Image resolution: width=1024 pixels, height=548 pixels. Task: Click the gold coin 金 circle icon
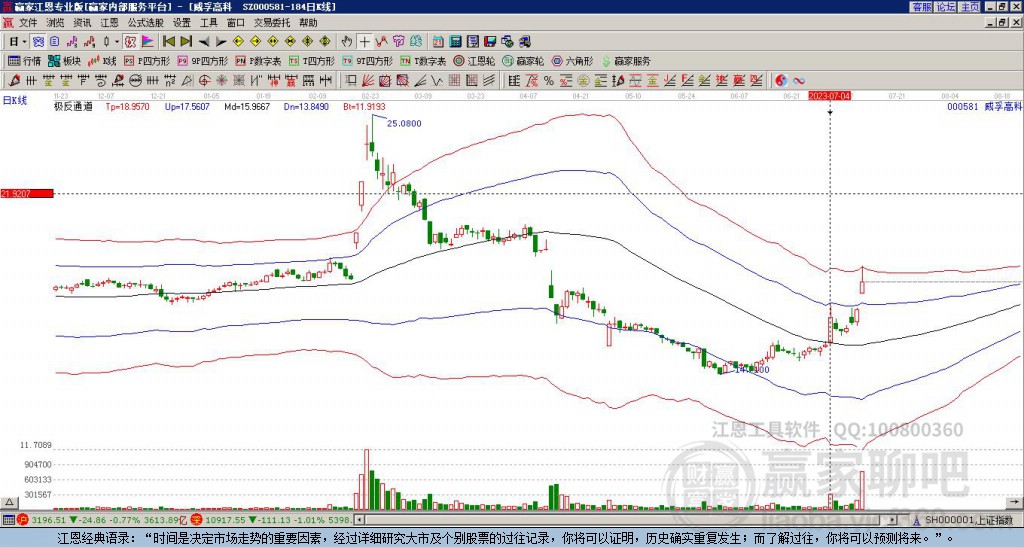583,80
